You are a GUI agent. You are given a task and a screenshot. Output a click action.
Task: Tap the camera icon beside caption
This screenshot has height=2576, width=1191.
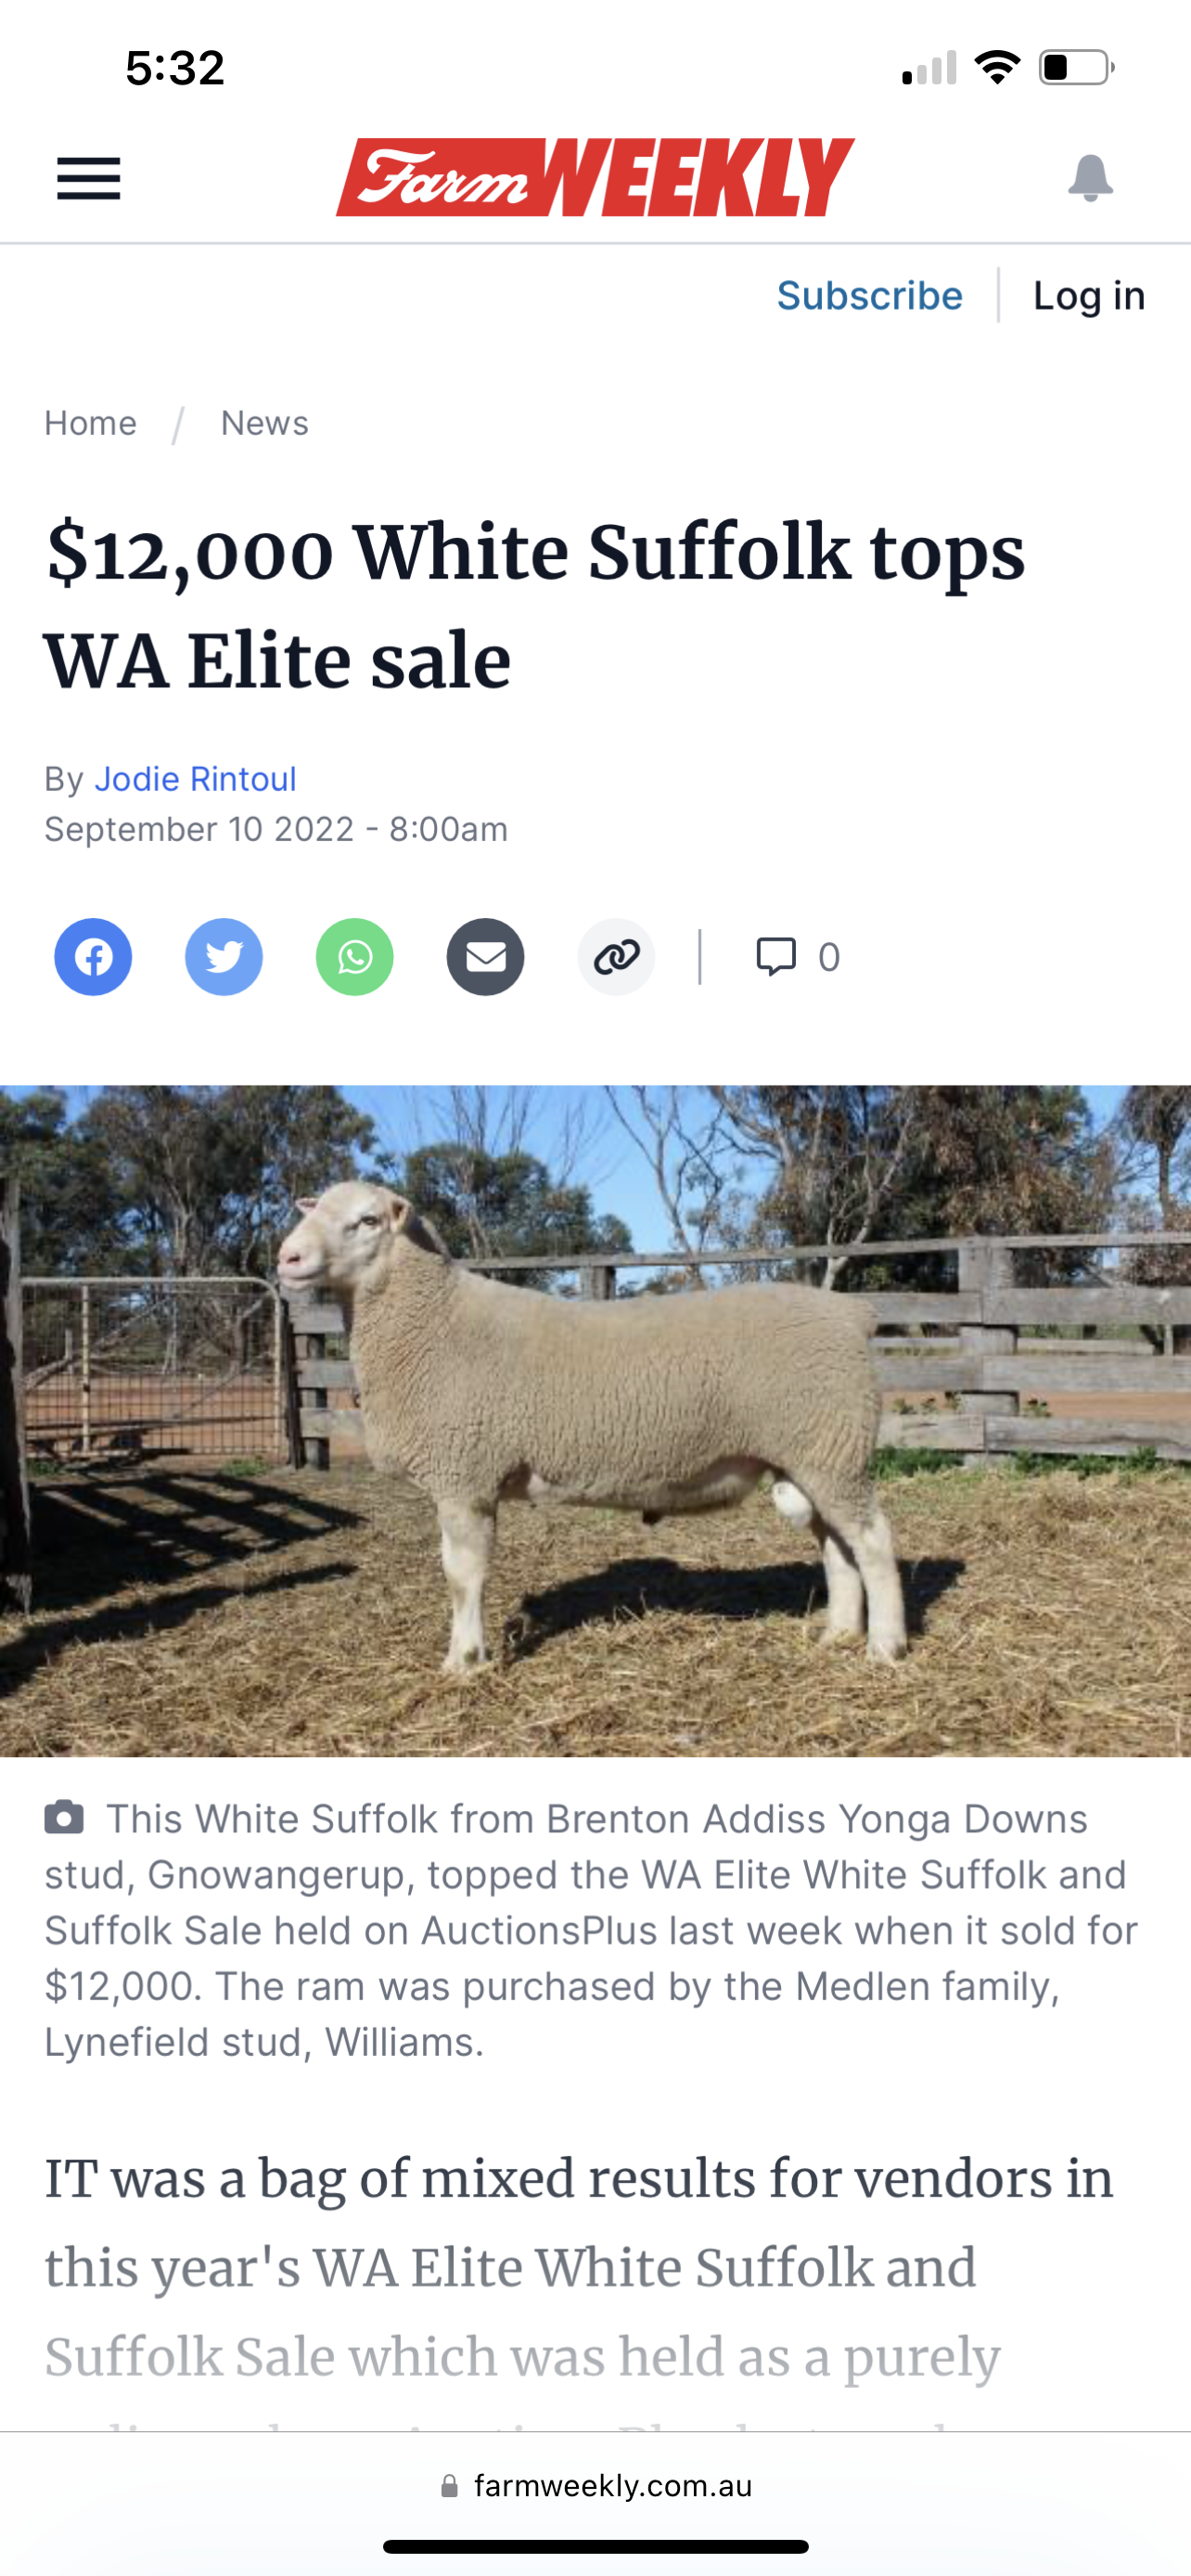click(x=64, y=1817)
